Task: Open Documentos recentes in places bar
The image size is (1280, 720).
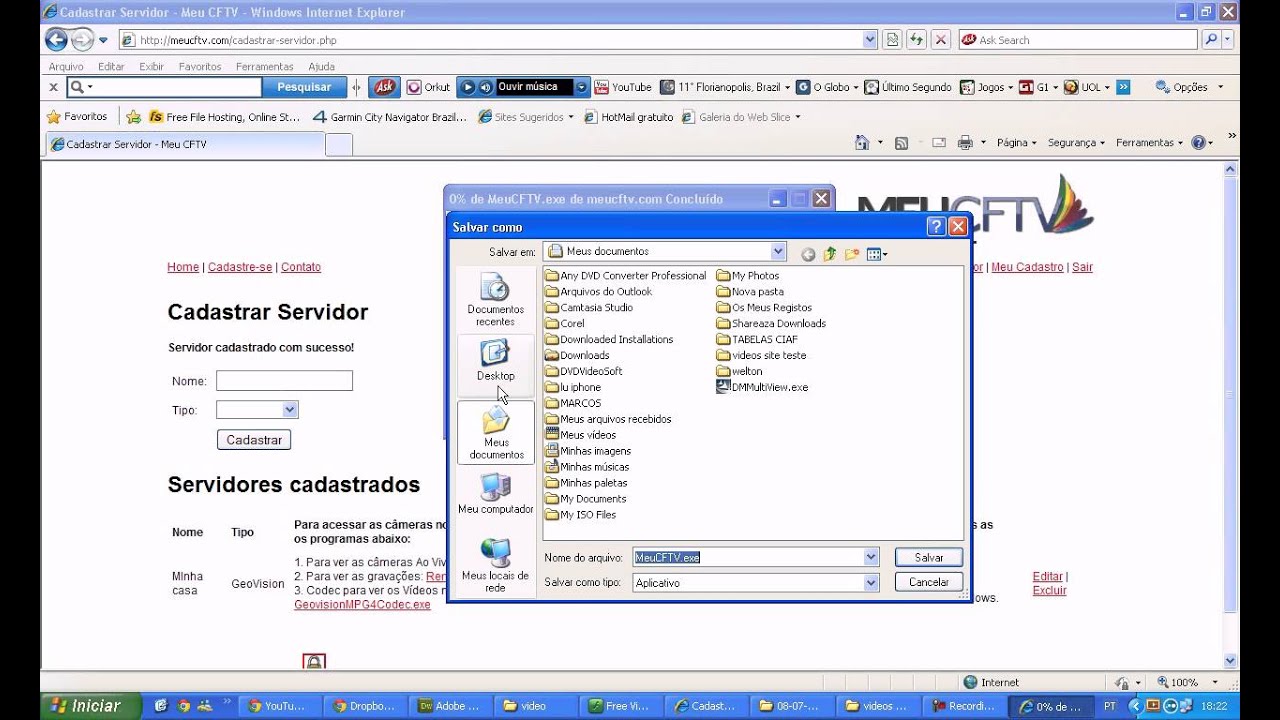Action: (495, 300)
